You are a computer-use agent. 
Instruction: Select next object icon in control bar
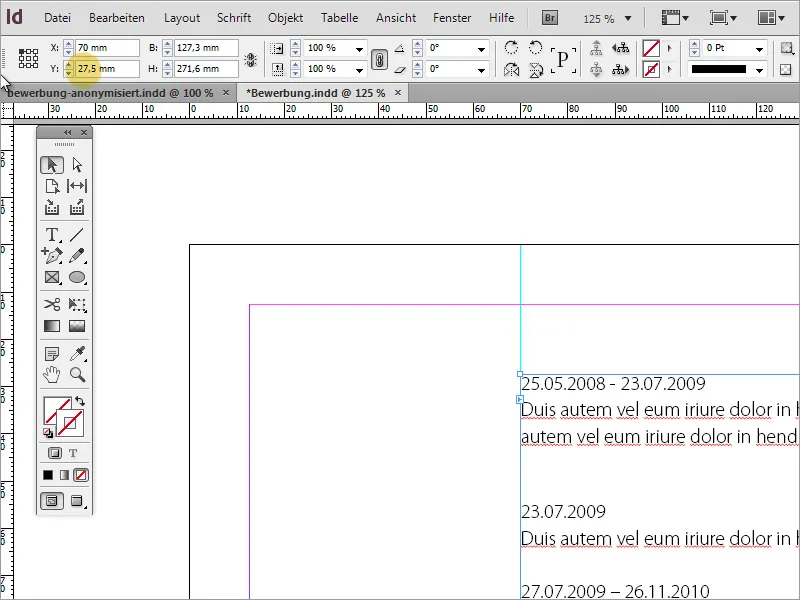pyautogui.click(x=620, y=69)
